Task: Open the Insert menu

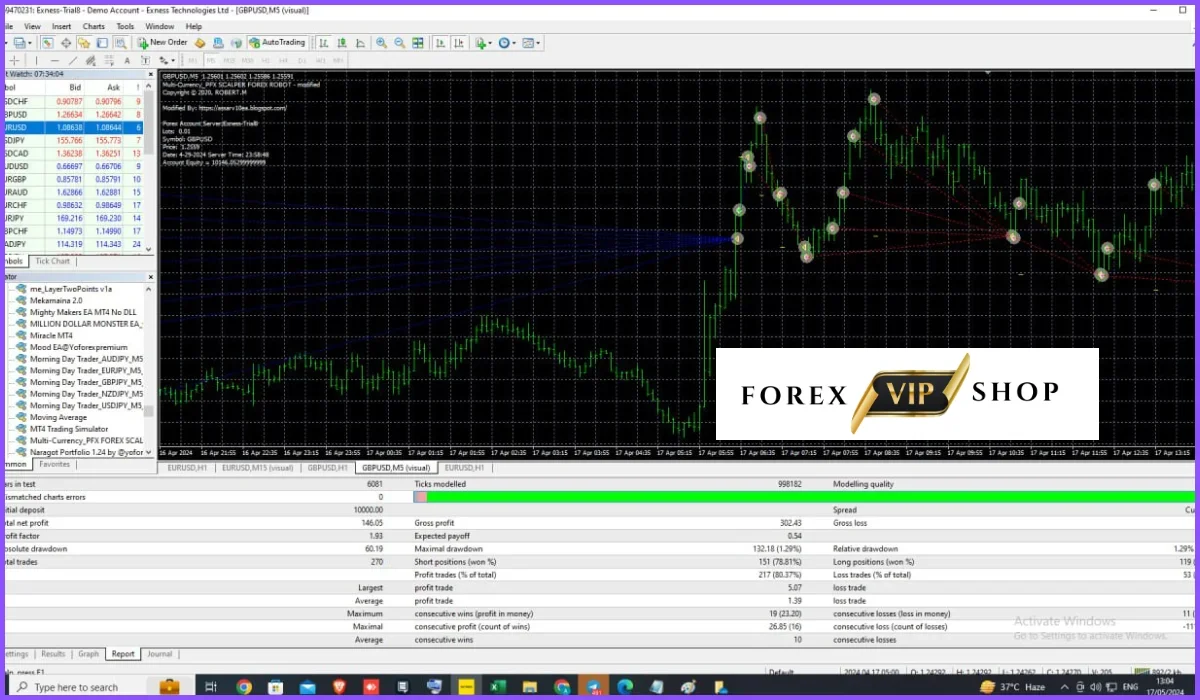Action: (x=62, y=26)
